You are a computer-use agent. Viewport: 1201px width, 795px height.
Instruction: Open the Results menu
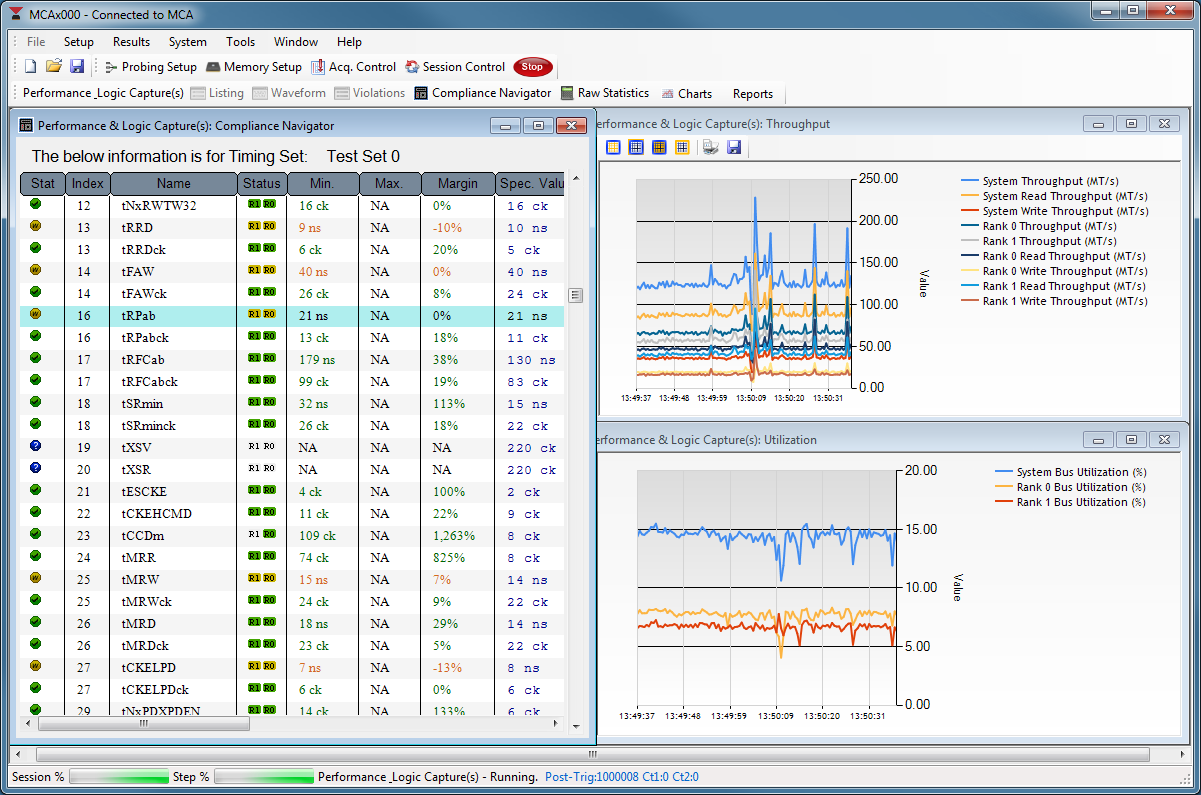click(131, 42)
